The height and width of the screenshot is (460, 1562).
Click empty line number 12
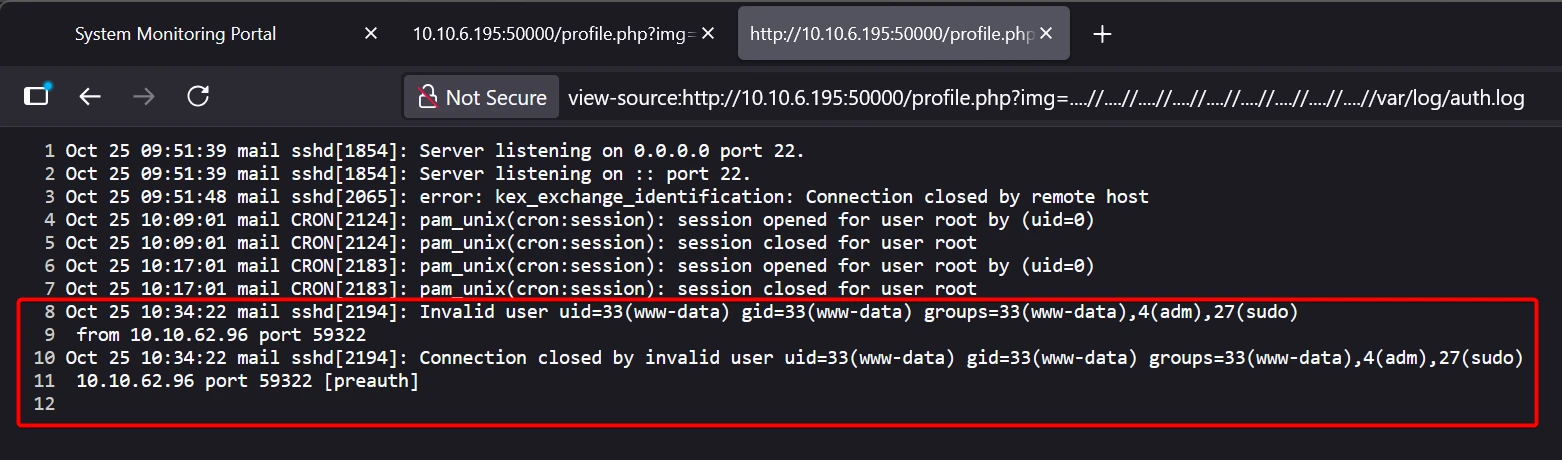44,404
